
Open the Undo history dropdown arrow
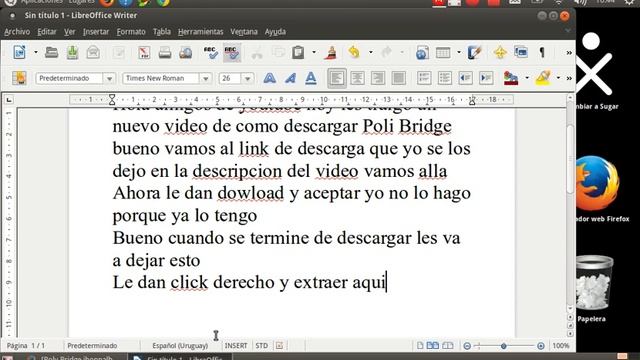click(x=371, y=52)
